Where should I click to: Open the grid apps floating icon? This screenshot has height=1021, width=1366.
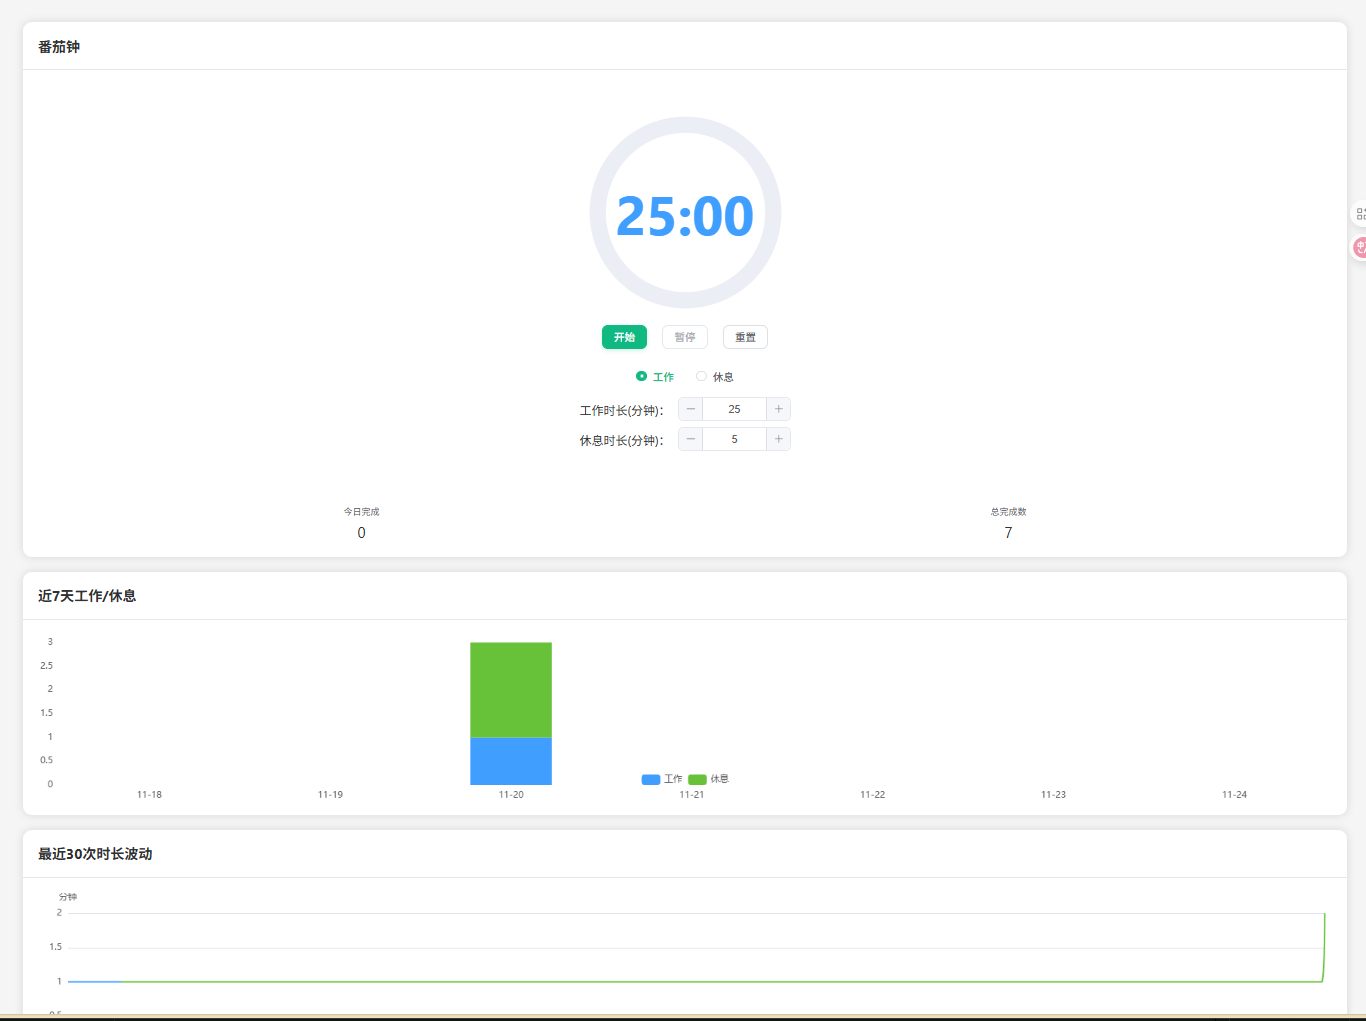tap(1359, 214)
